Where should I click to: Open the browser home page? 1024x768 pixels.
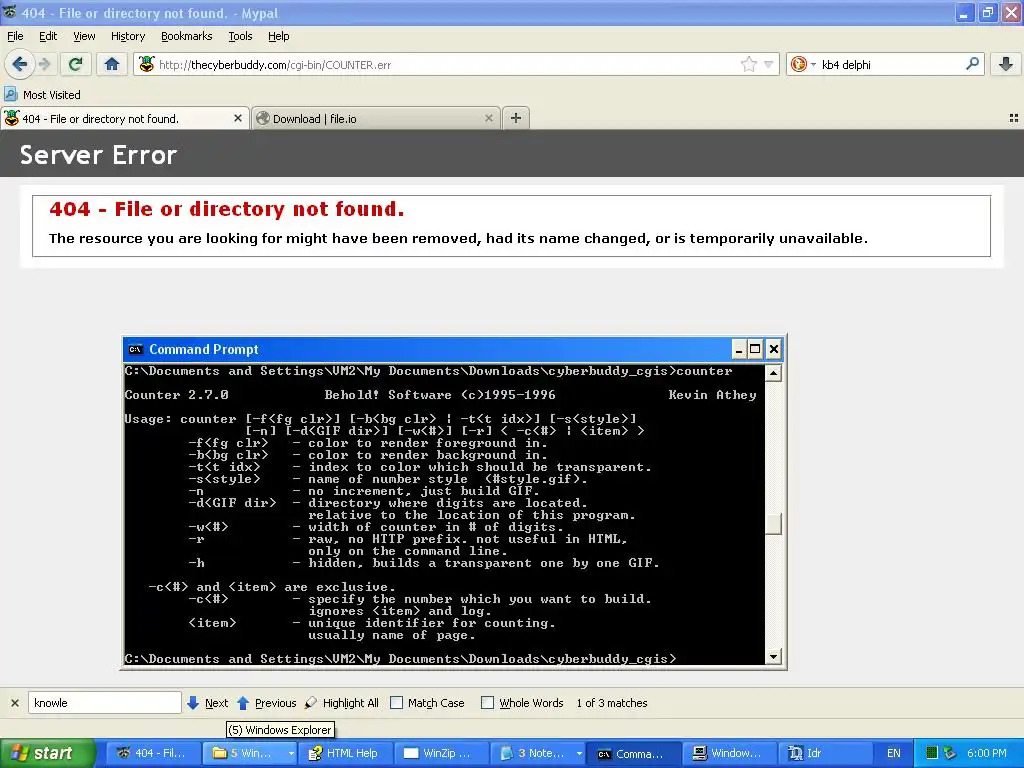[x=112, y=64]
